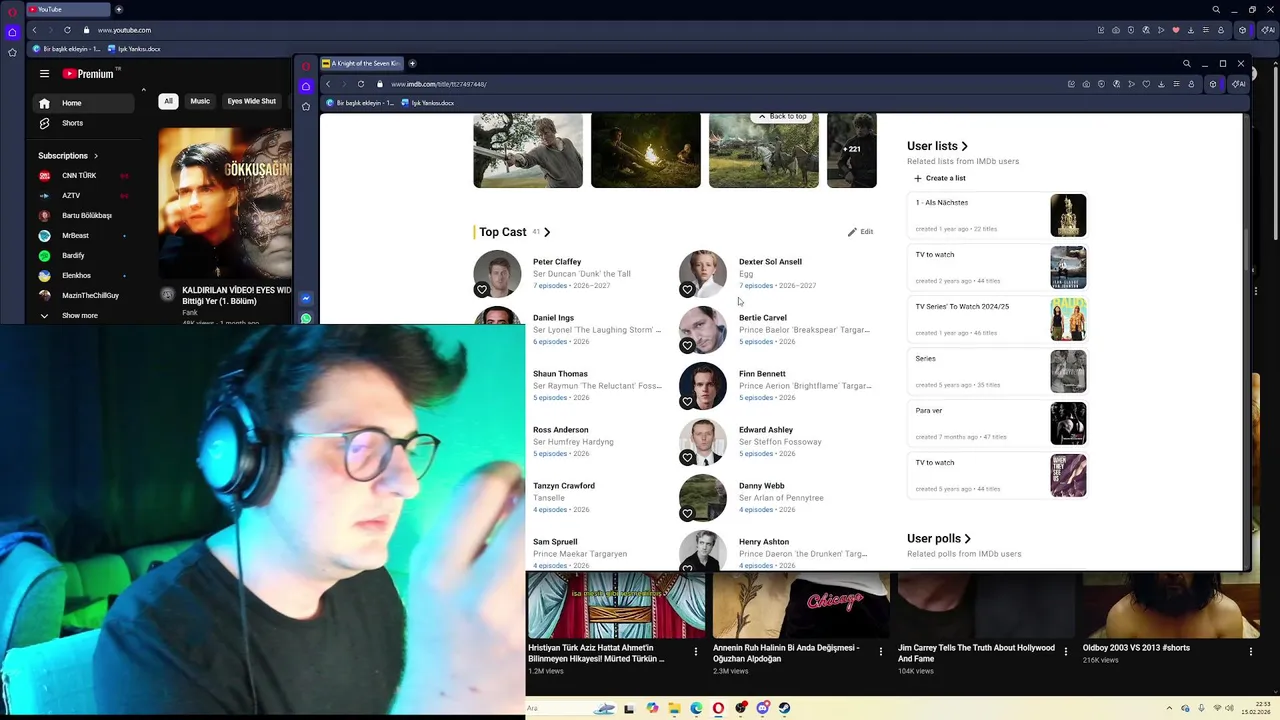Open Shorts in the YouTube sidebar
Viewport: 1280px width, 720px height.
[84, 123]
